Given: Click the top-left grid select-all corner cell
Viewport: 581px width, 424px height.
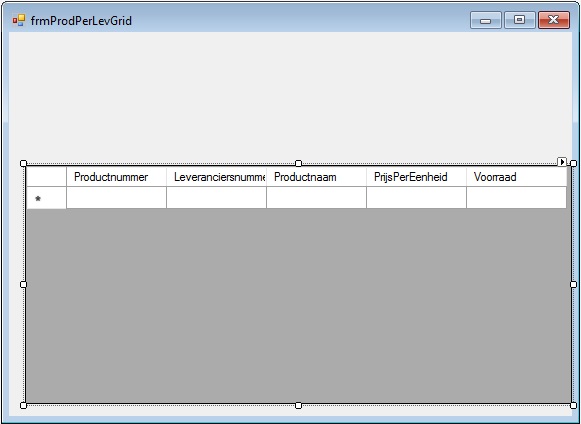Looking at the screenshot, I should click(x=46, y=177).
